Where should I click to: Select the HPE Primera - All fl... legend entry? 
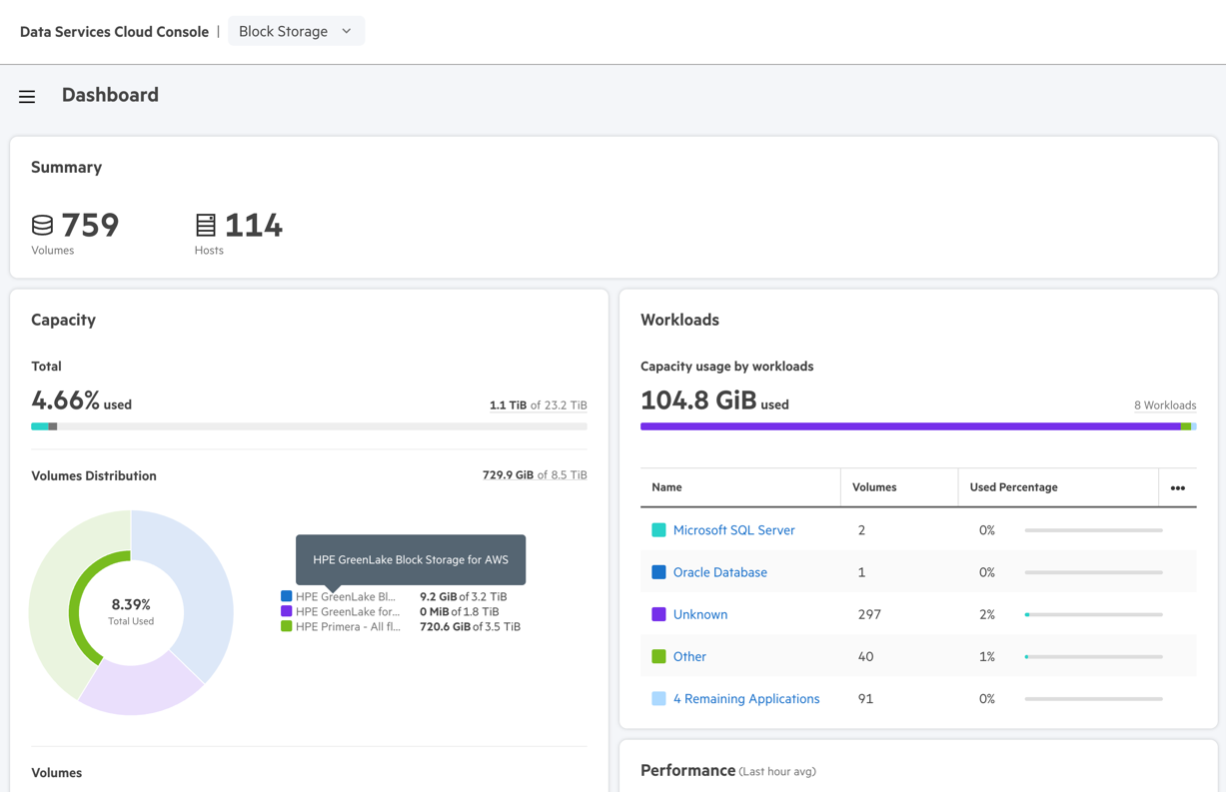(x=348, y=627)
